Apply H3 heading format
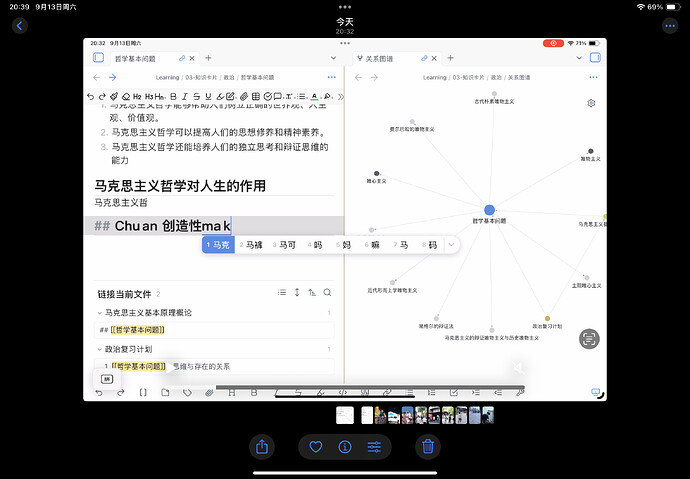 coord(149,96)
